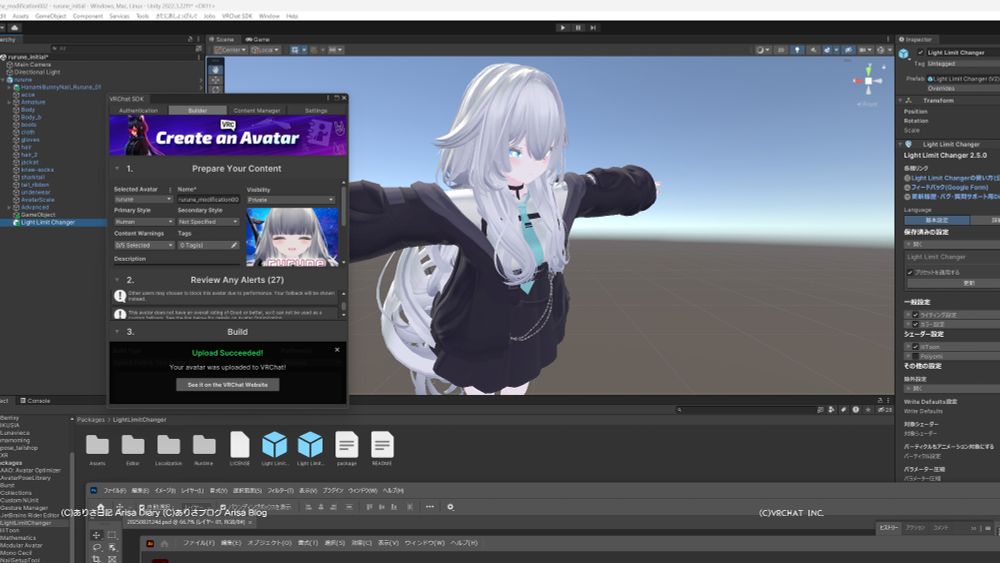Open Local rotation mode dropdown

(x=265, y=50)
